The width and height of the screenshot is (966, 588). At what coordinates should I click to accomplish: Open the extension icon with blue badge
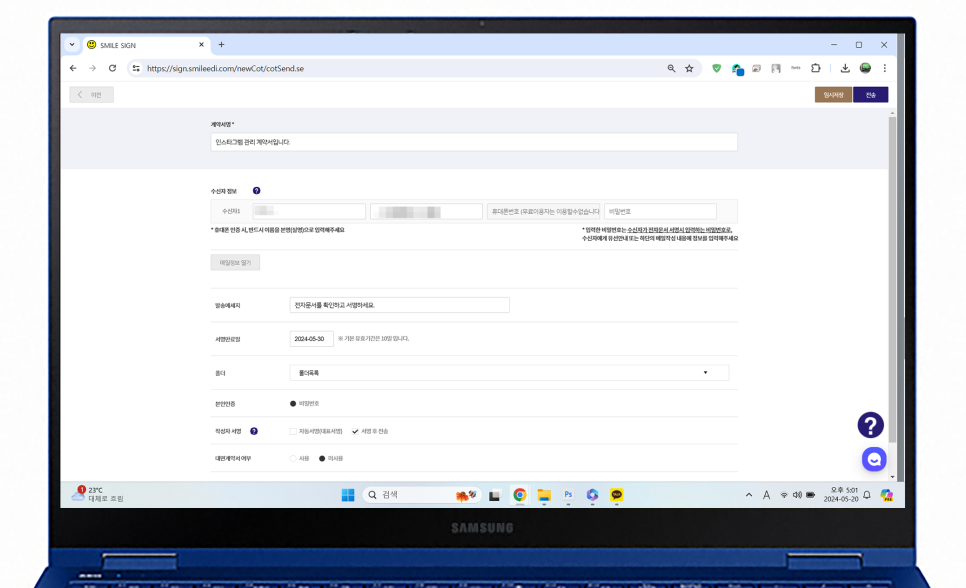coord(737,69)
